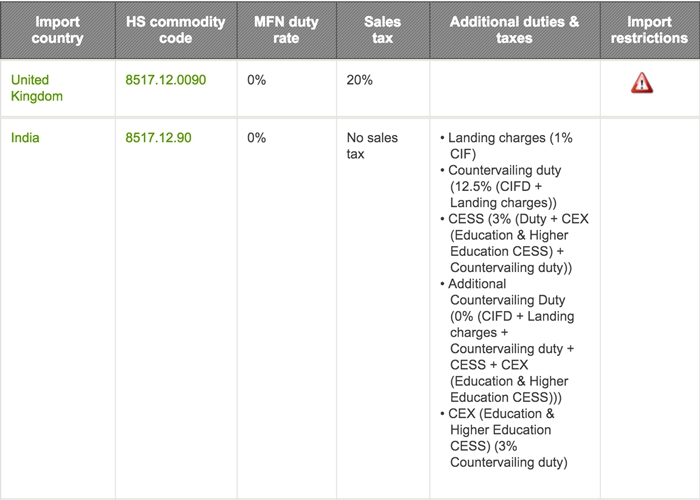The image size is (700, 500).
Task: Select India's 0% MFN duty cell
Action: [x=257, y=138]
